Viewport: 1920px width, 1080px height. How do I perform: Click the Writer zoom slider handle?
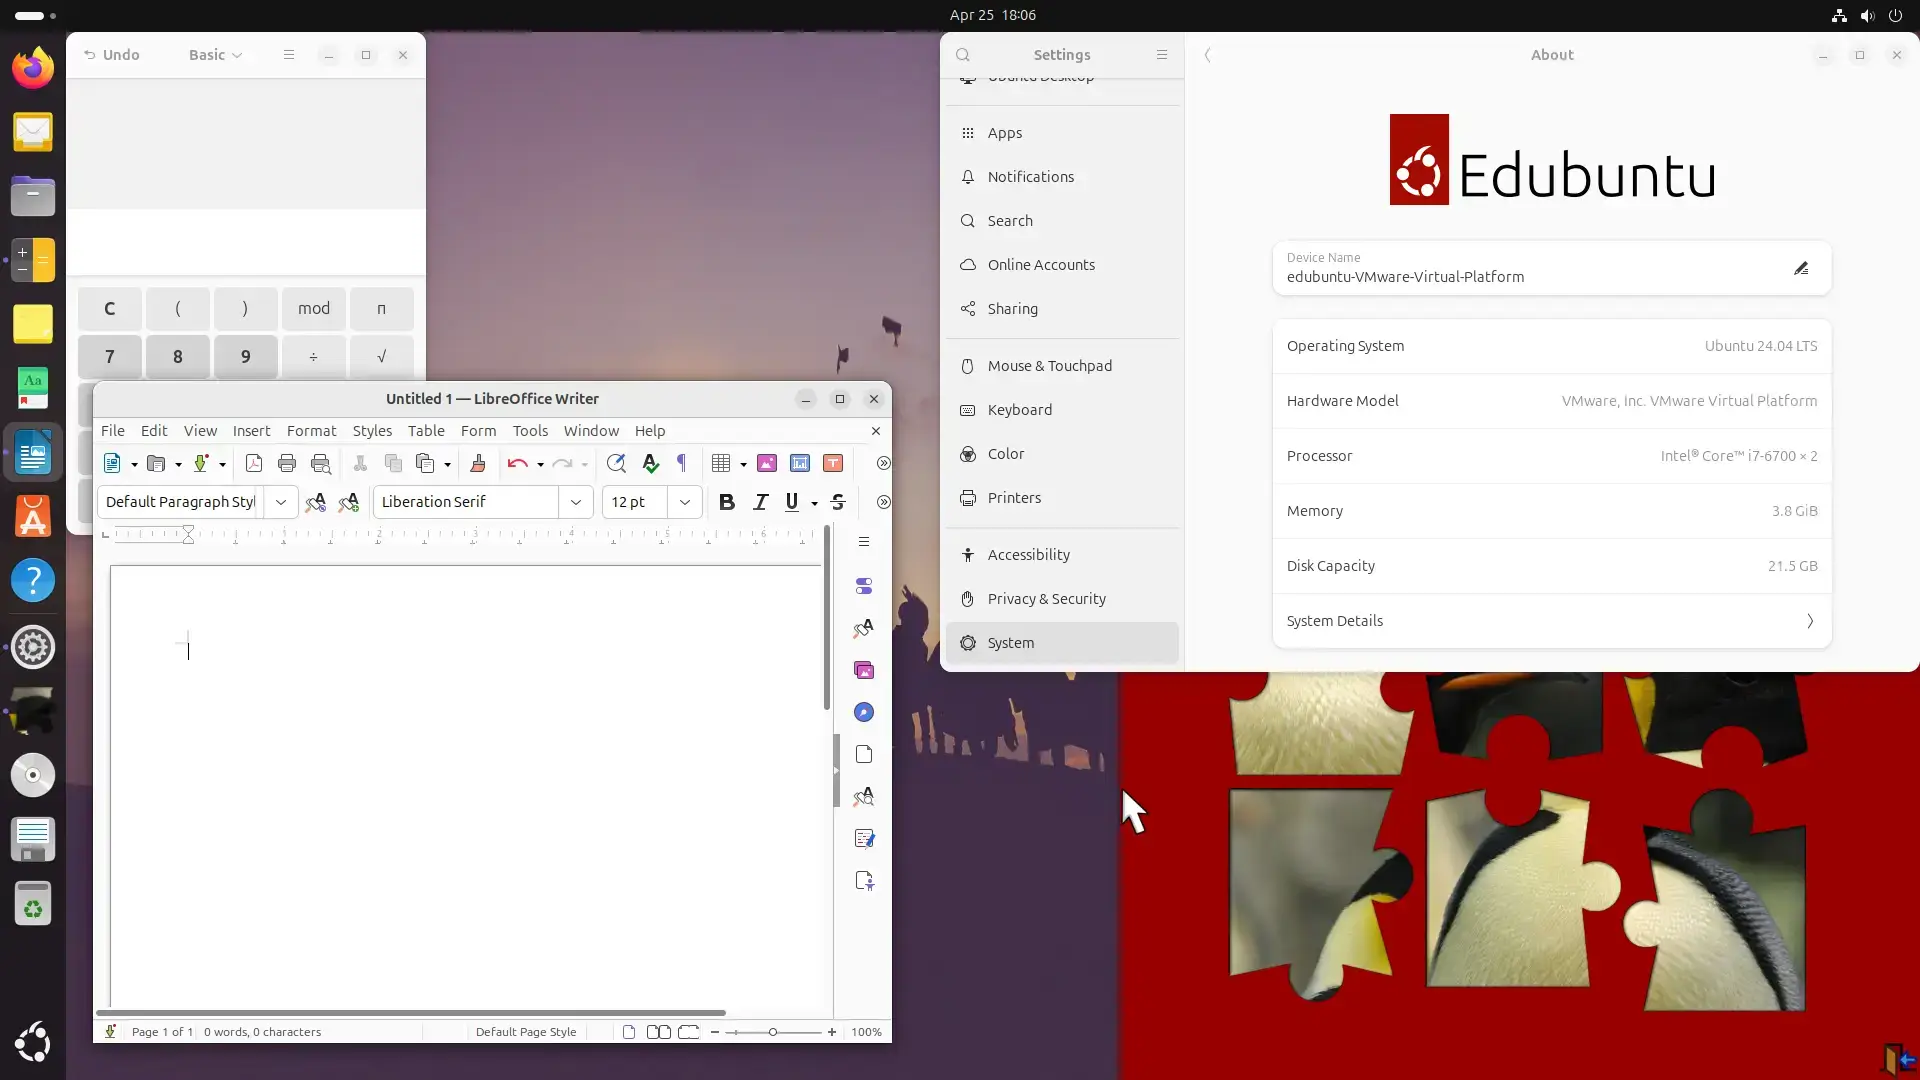pos(772,1032)
